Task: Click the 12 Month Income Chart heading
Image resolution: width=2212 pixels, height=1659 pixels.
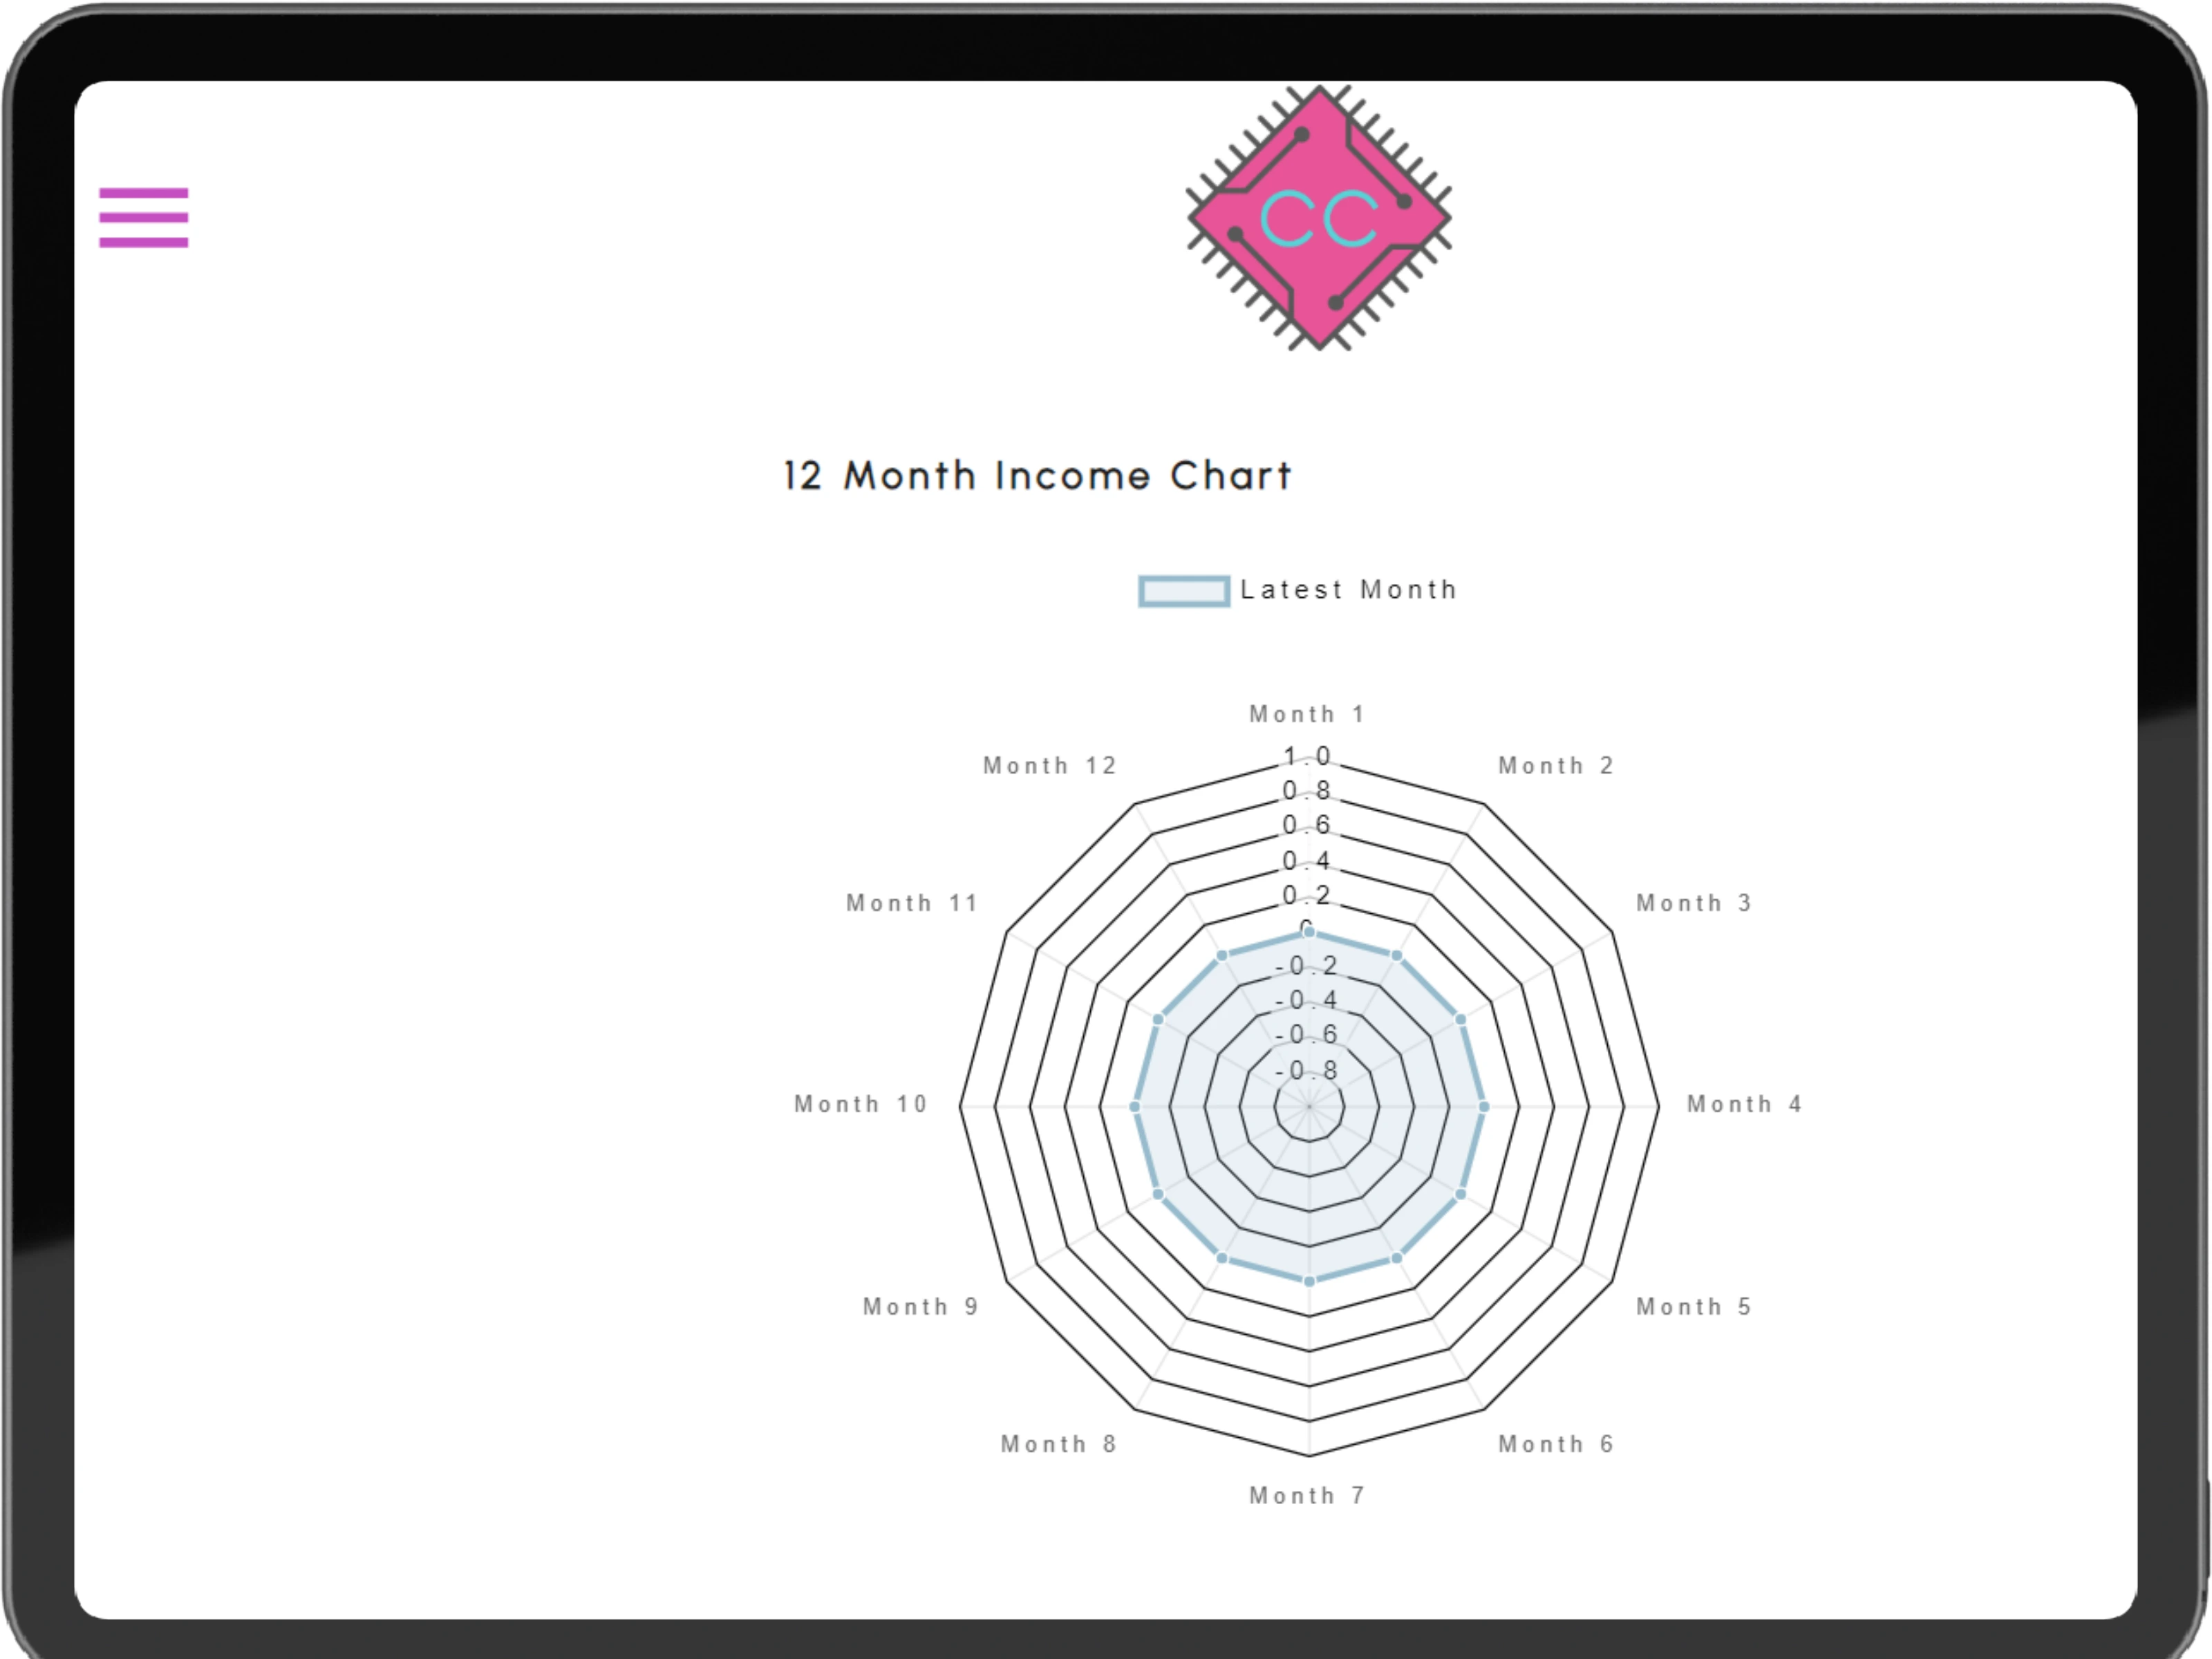Action: (1037, 476)
